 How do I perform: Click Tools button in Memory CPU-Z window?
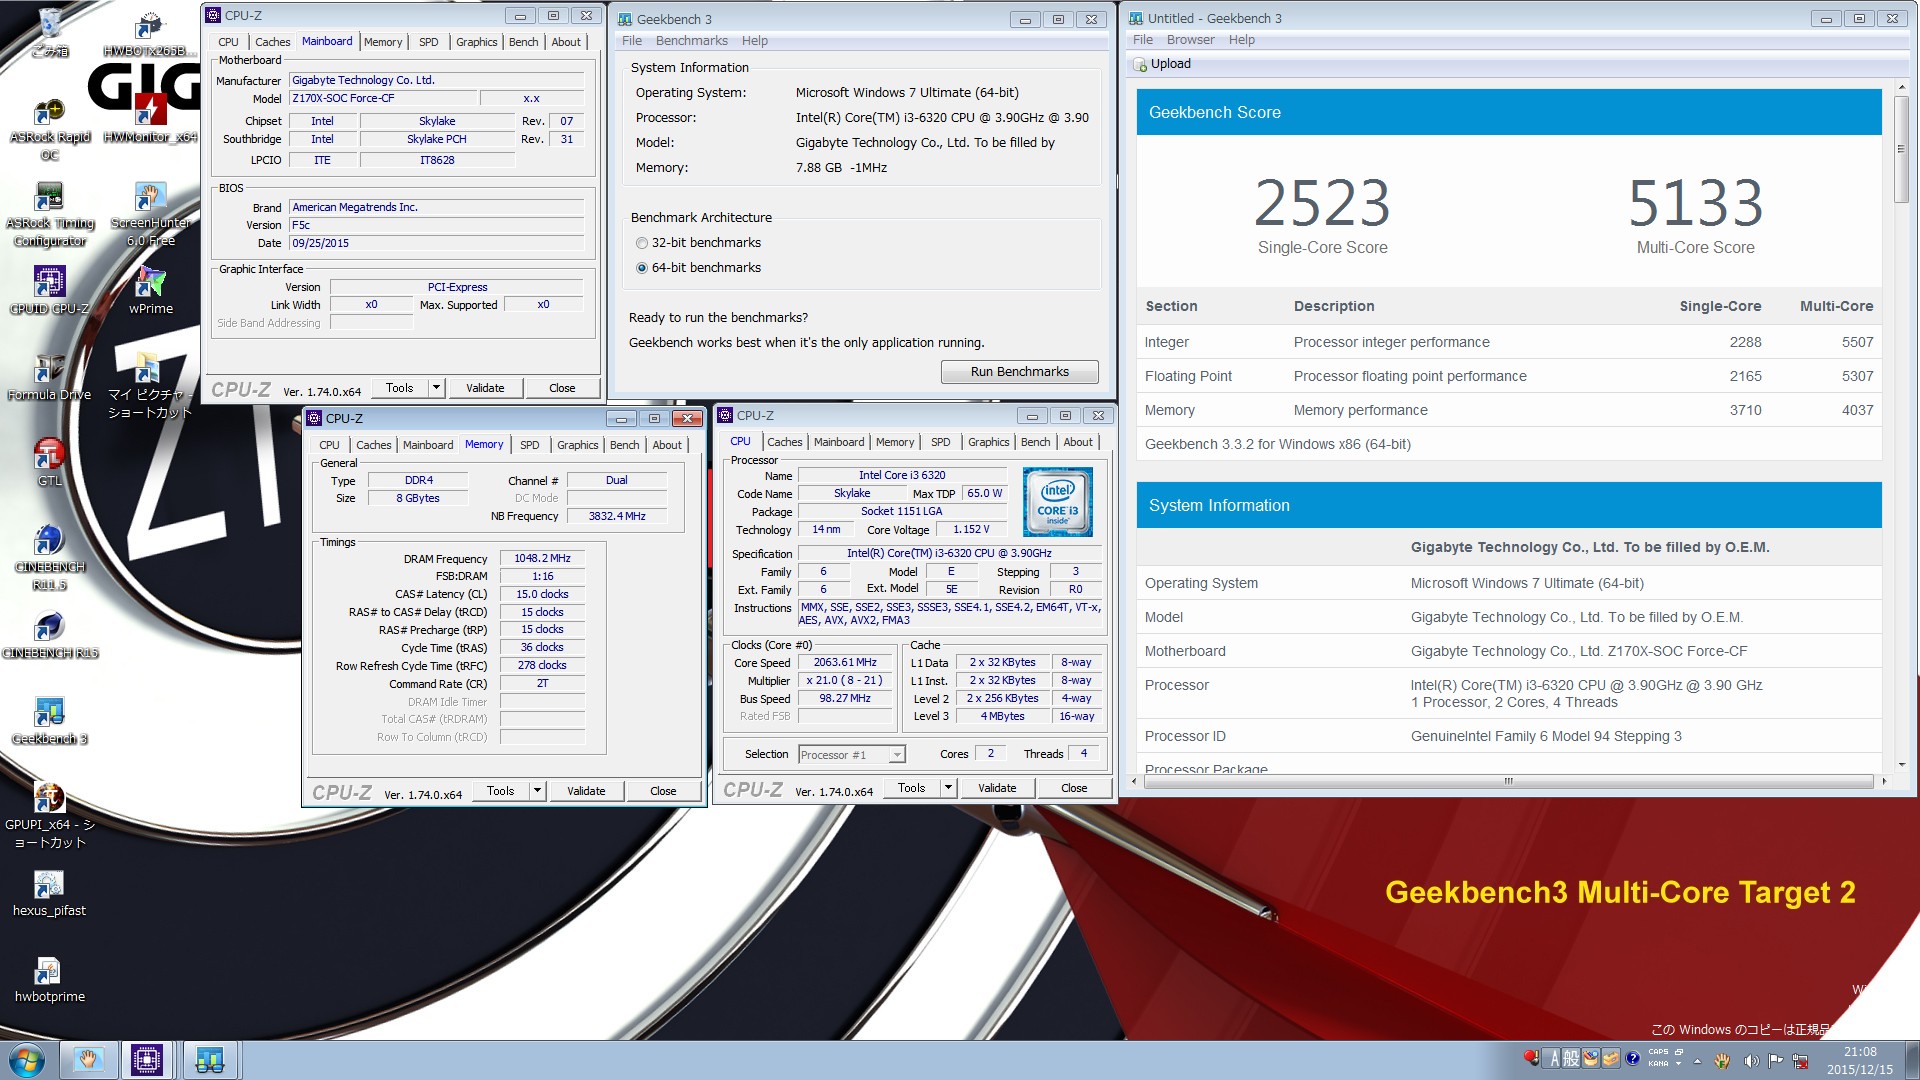point(500,791)
